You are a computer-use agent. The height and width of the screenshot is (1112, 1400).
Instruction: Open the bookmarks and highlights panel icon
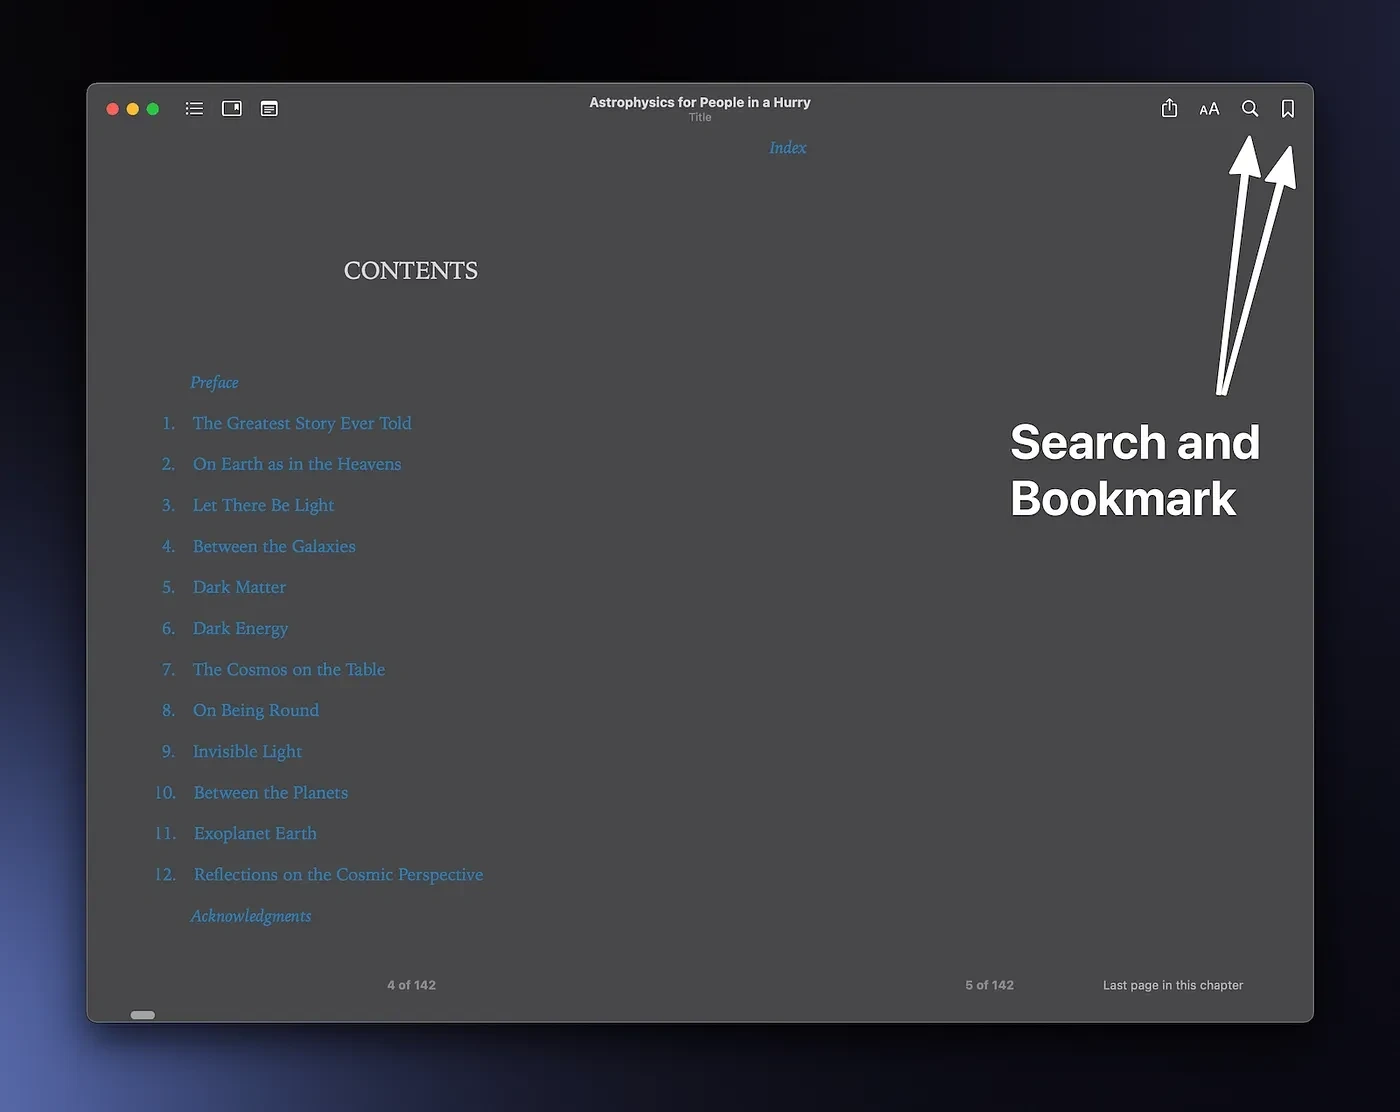[232, 109]
